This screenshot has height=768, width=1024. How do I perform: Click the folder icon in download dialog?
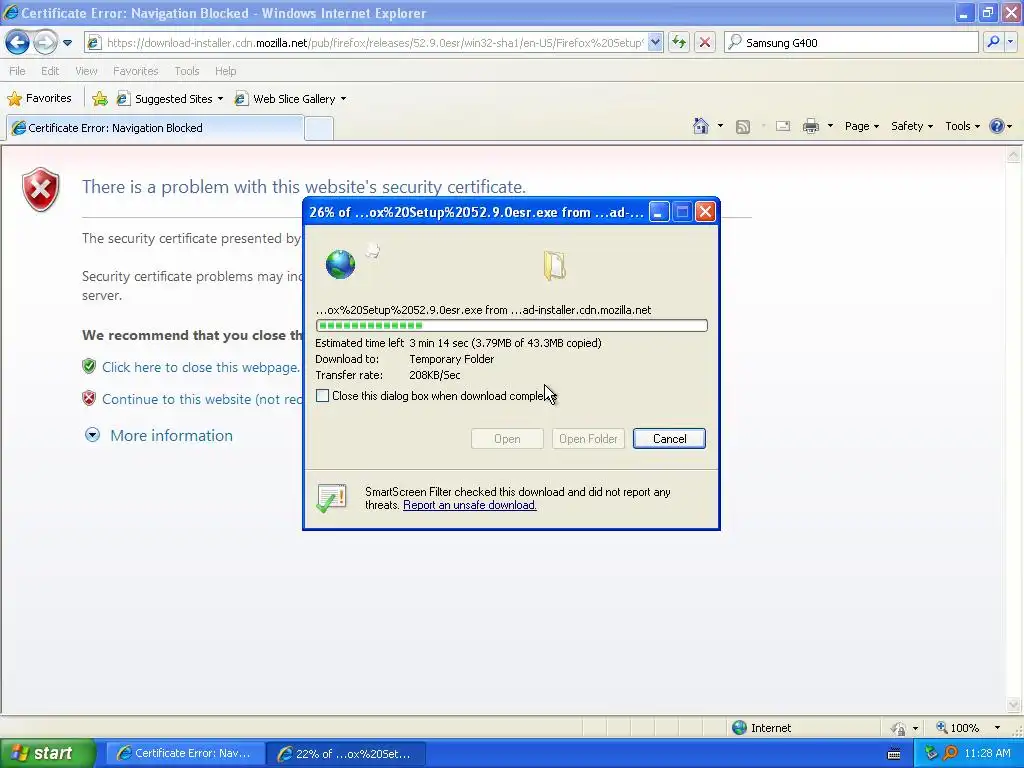coord(554,266)
